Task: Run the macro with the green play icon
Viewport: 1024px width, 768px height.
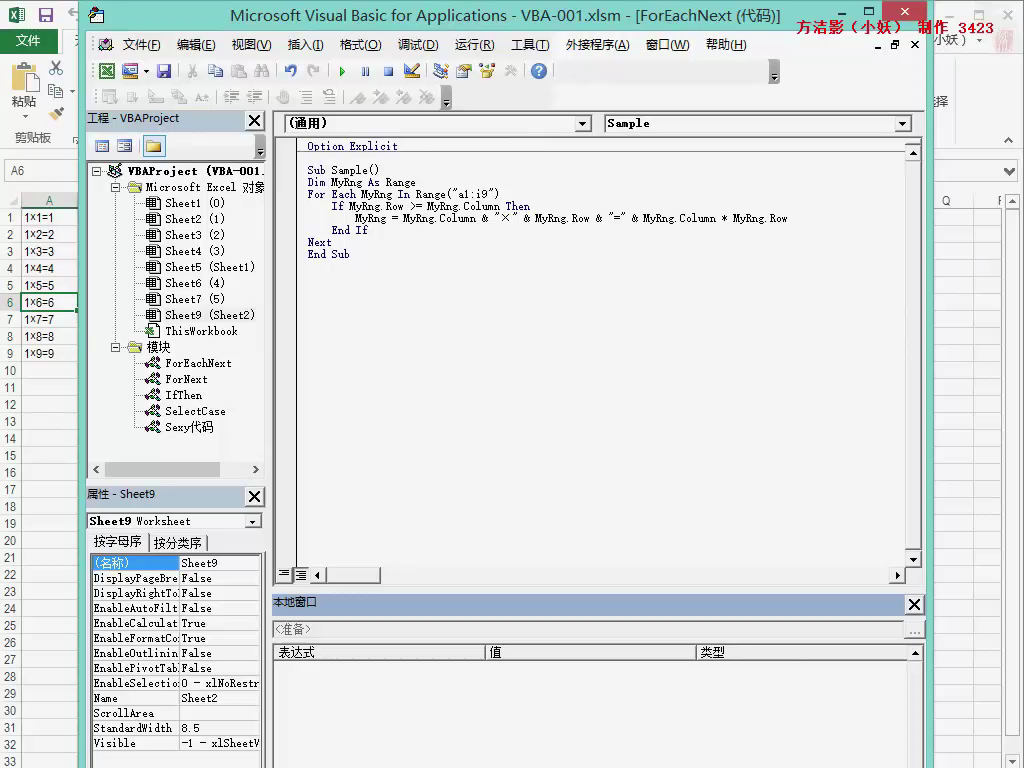Action: point(342,71)
